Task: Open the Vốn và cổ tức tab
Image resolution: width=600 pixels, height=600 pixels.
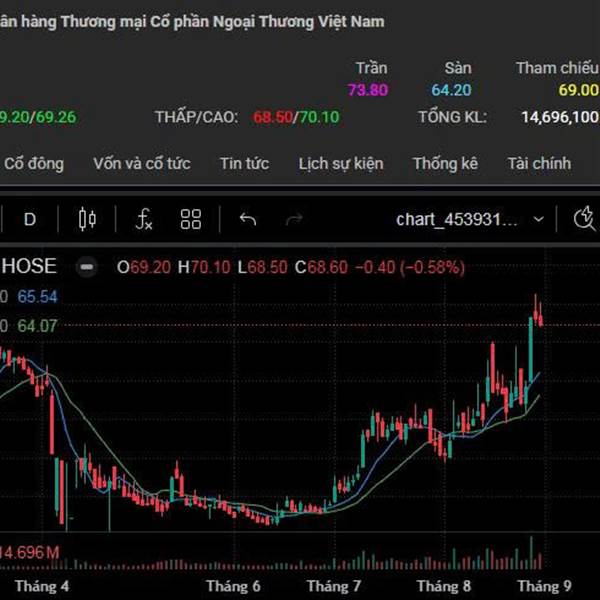Action: [x=142, y=164]
